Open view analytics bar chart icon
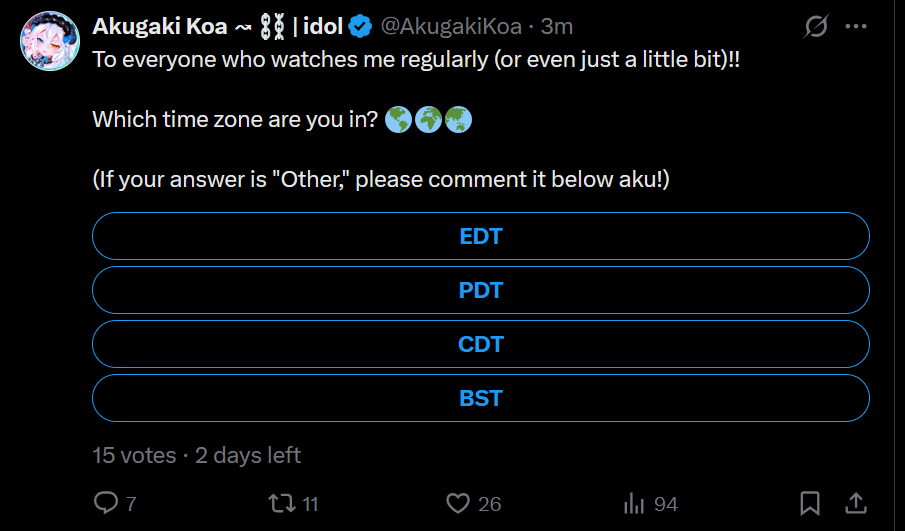This screenshot has height=531, width=905. point(635,503)
